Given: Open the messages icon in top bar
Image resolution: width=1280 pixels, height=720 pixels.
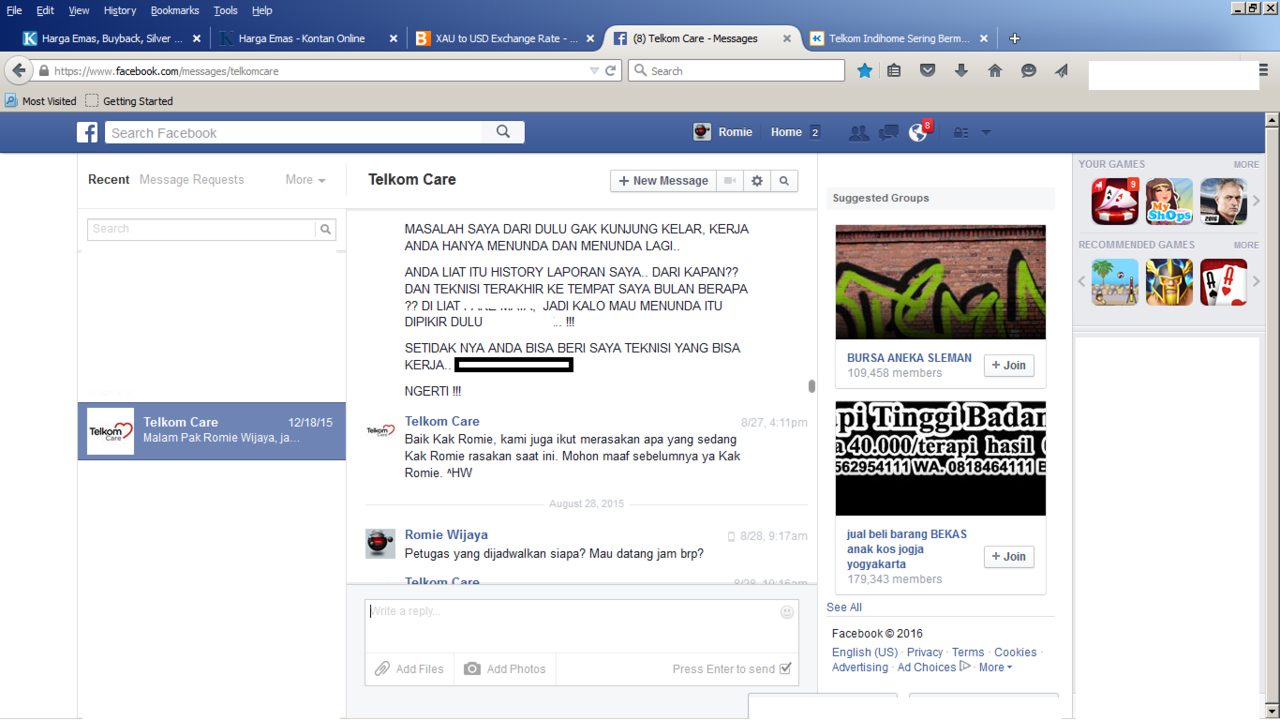Looking at the screenshot, I should [888, 132].
